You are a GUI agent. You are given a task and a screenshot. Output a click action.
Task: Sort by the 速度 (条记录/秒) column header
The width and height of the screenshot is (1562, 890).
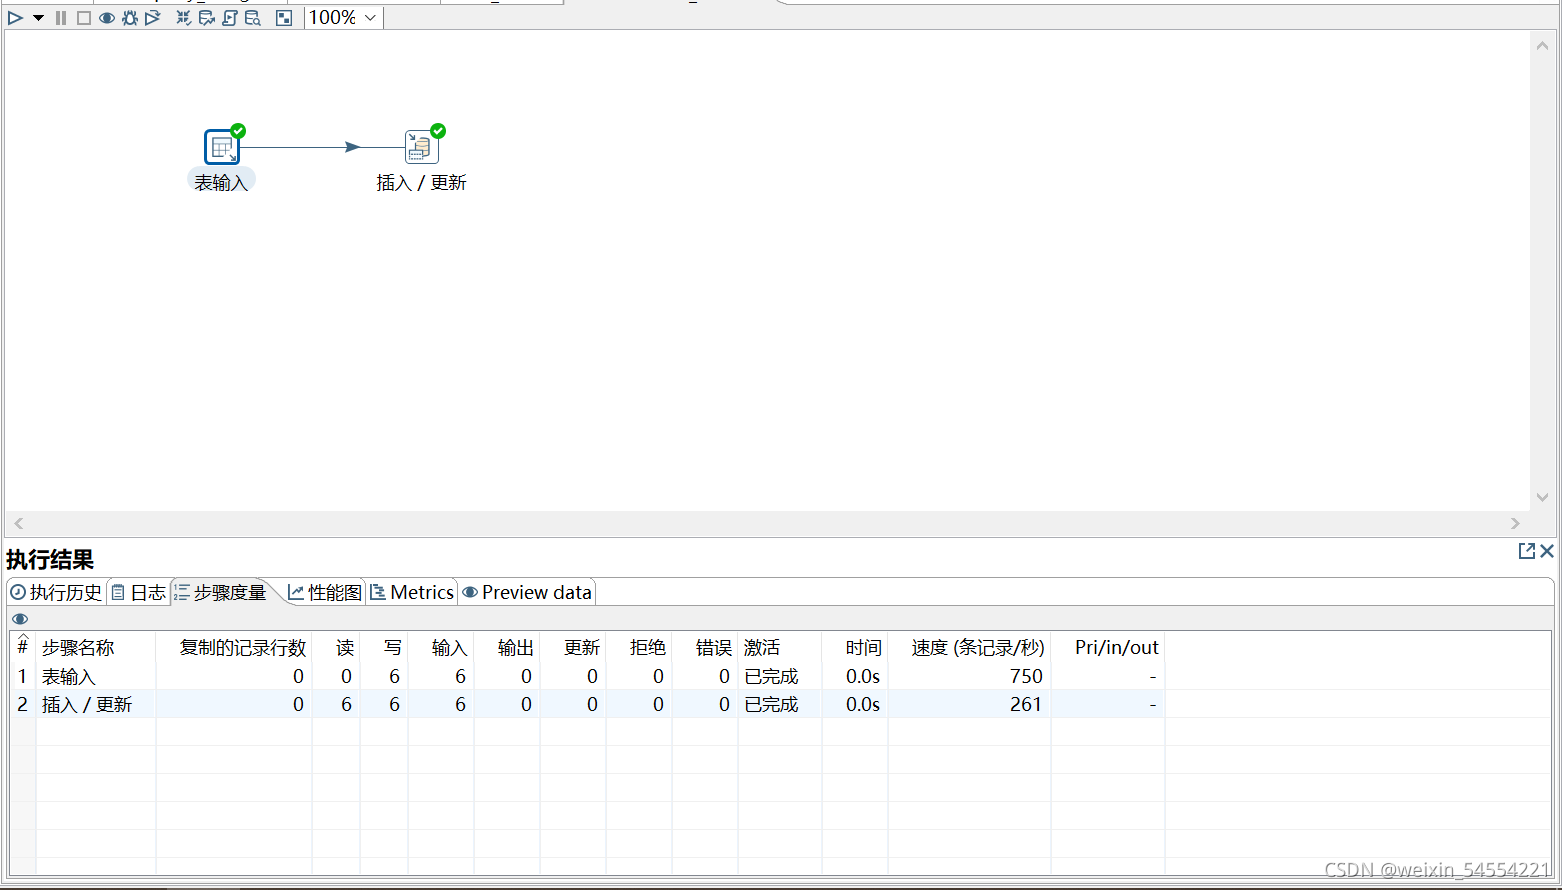click(970, 647)
